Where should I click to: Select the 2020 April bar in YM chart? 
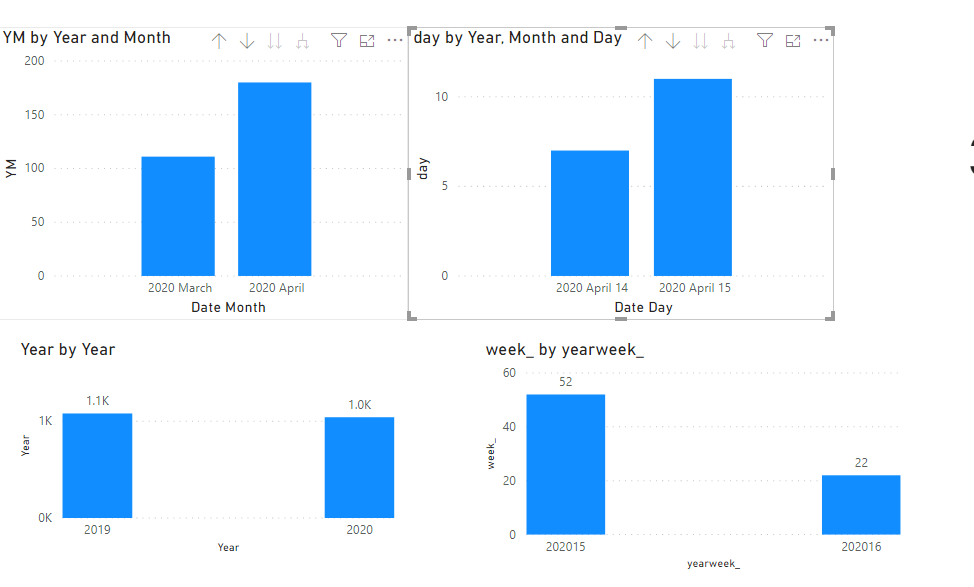tap(275, 179)
